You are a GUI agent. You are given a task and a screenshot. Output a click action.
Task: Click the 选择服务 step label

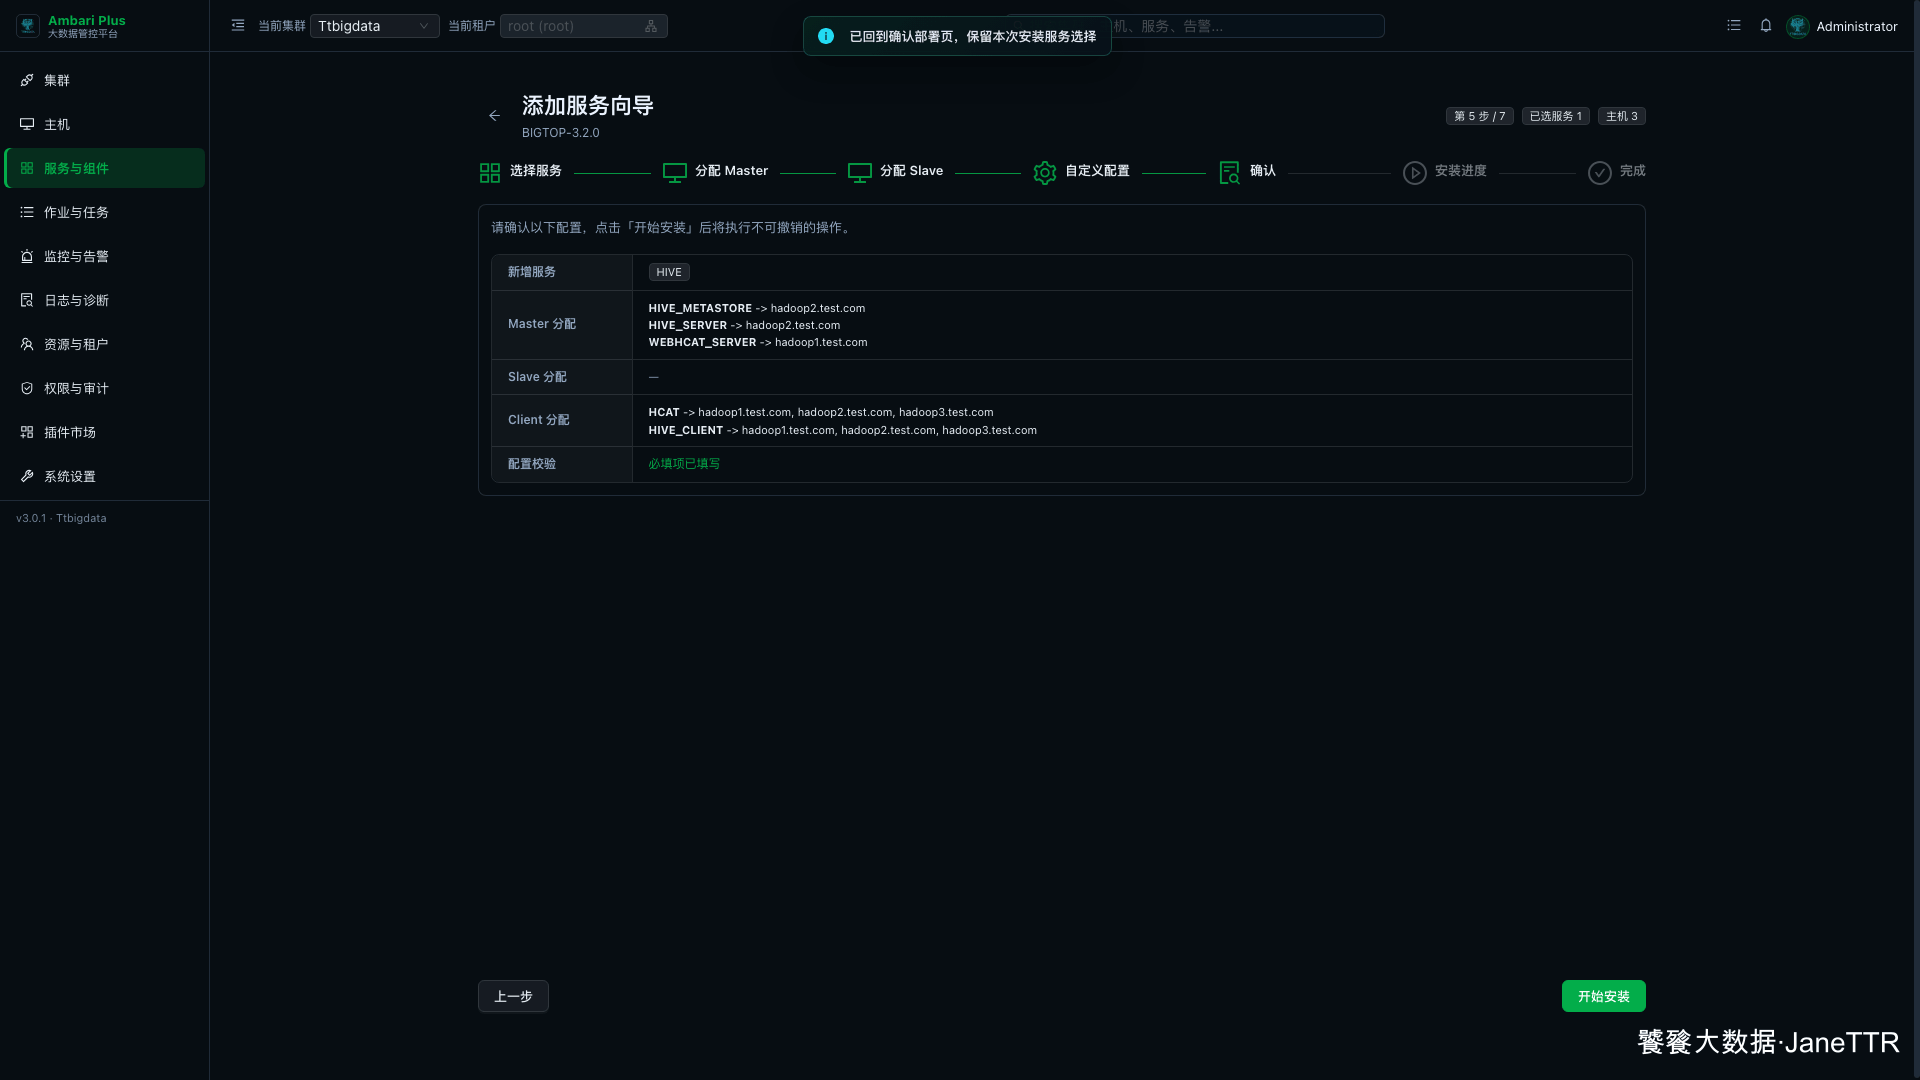tap(536, 171)
